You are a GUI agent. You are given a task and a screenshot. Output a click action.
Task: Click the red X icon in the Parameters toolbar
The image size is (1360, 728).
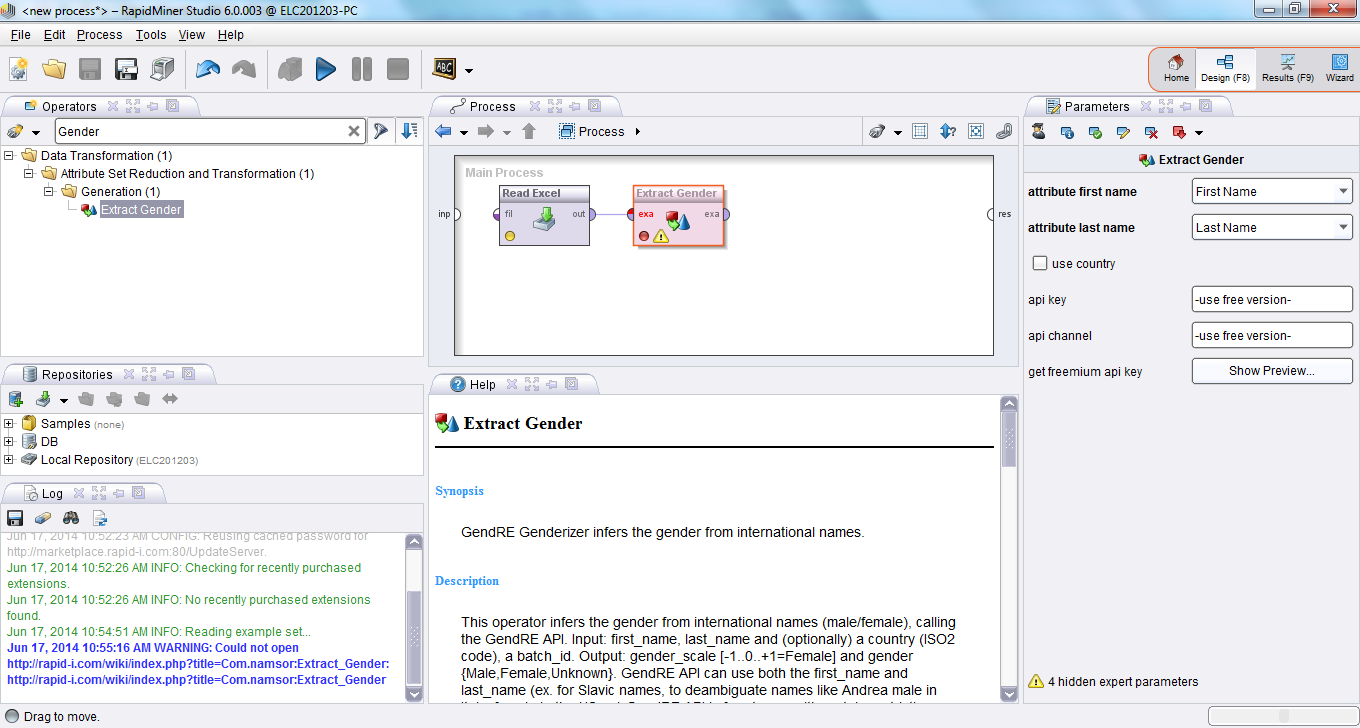point(1151,132)
